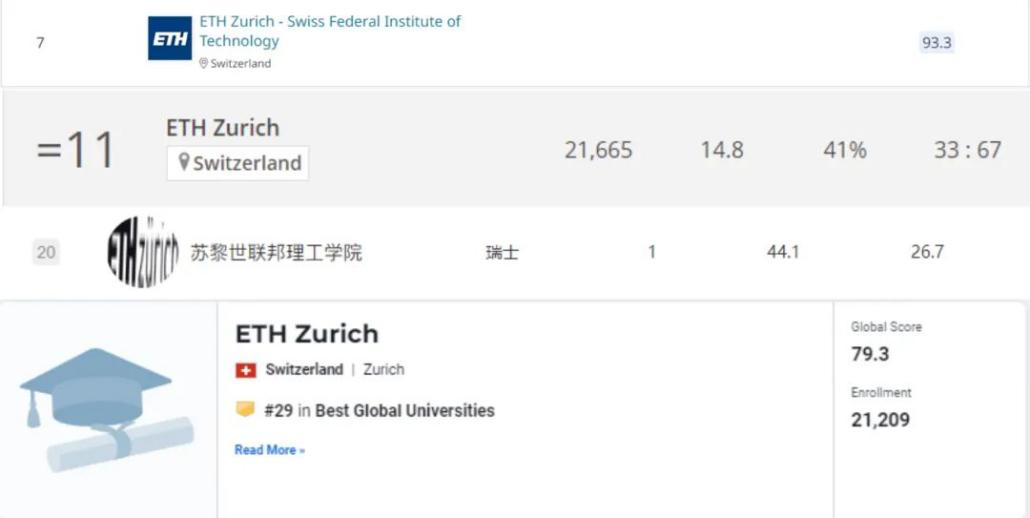Click the ETH Zurich heading in the bottom card
This screenshot has width=1030, height=518.
point(306,333)
